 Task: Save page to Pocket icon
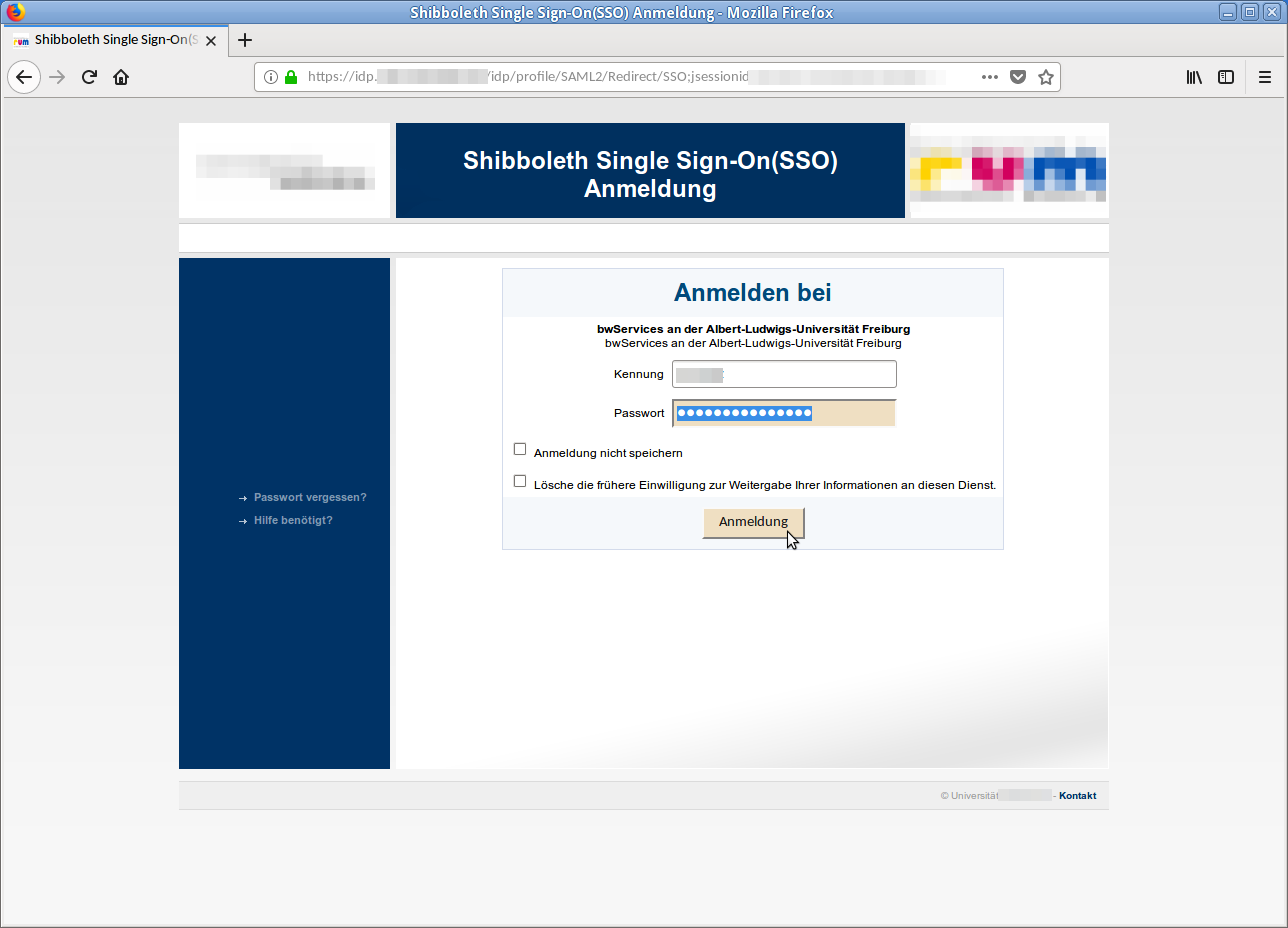click(x=1018, y=77)
